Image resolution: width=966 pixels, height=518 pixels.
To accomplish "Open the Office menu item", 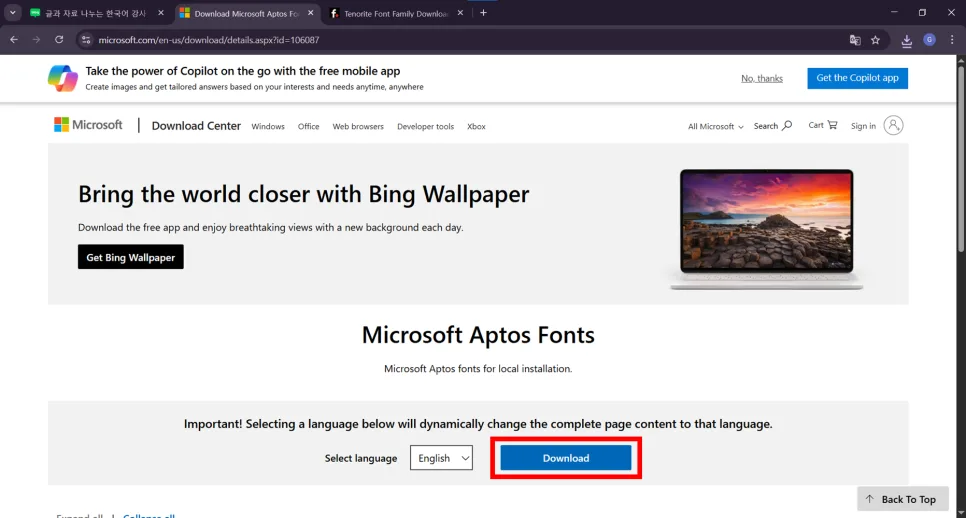I will point(309,126).
